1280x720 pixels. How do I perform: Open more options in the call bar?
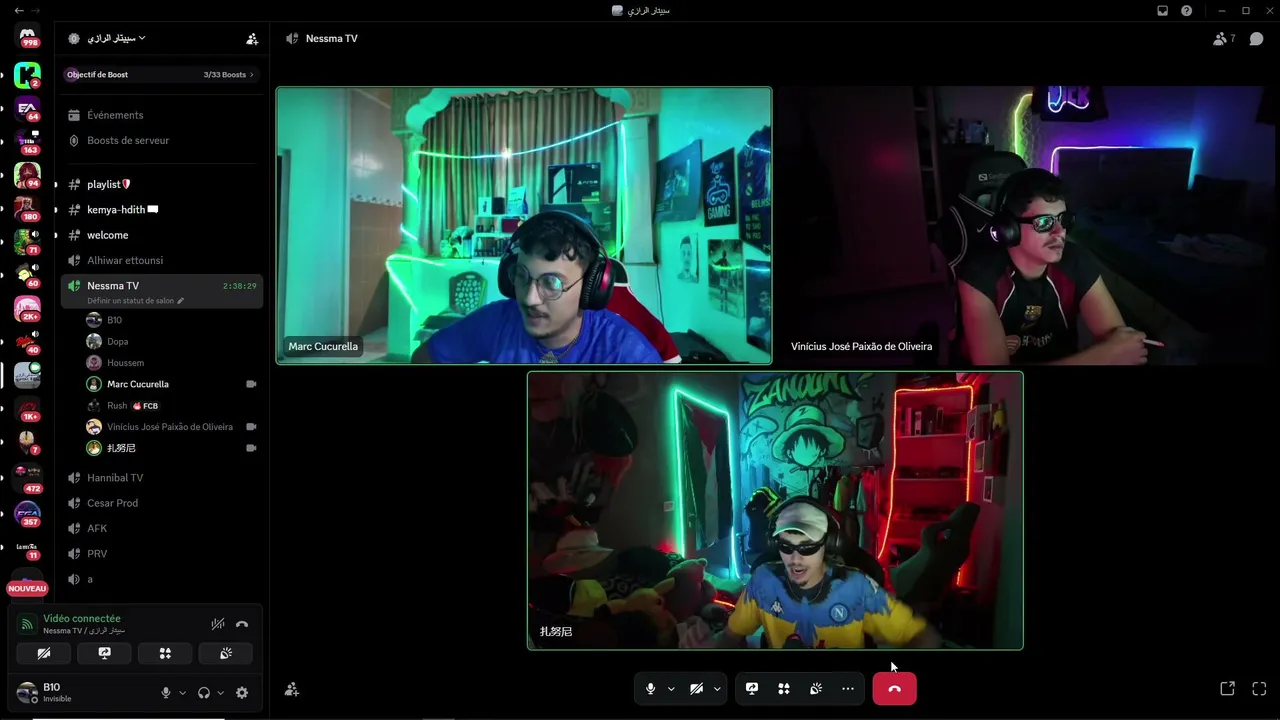pos(848,688)
